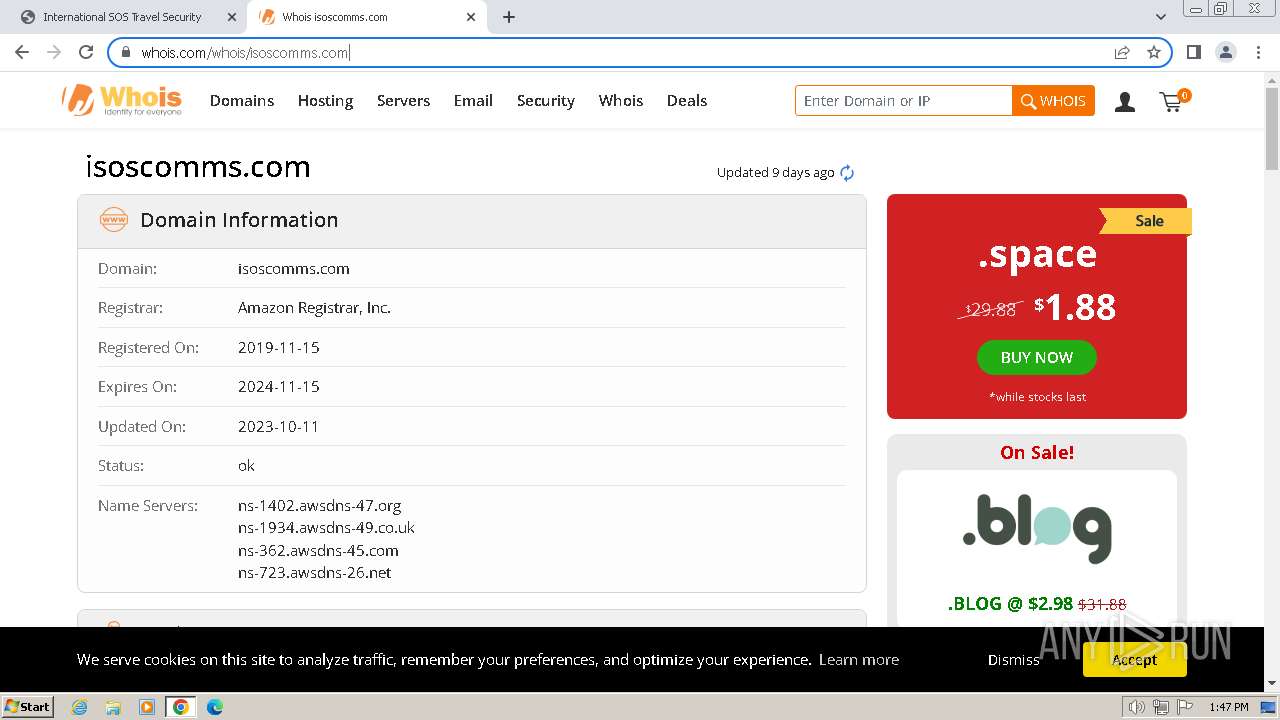Open the shopping cart icon
Image resolution: width=1280 pixels, height=720 pixels.
[1172, 101]
